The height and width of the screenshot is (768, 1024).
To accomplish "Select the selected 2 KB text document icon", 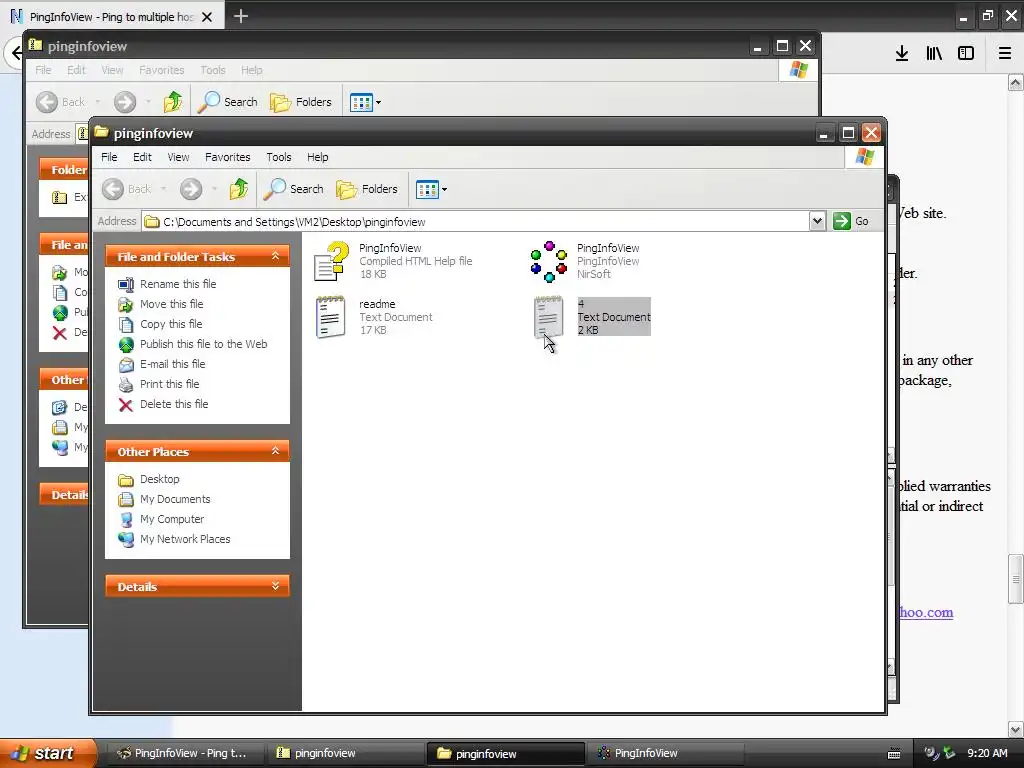I will (548, 317).
